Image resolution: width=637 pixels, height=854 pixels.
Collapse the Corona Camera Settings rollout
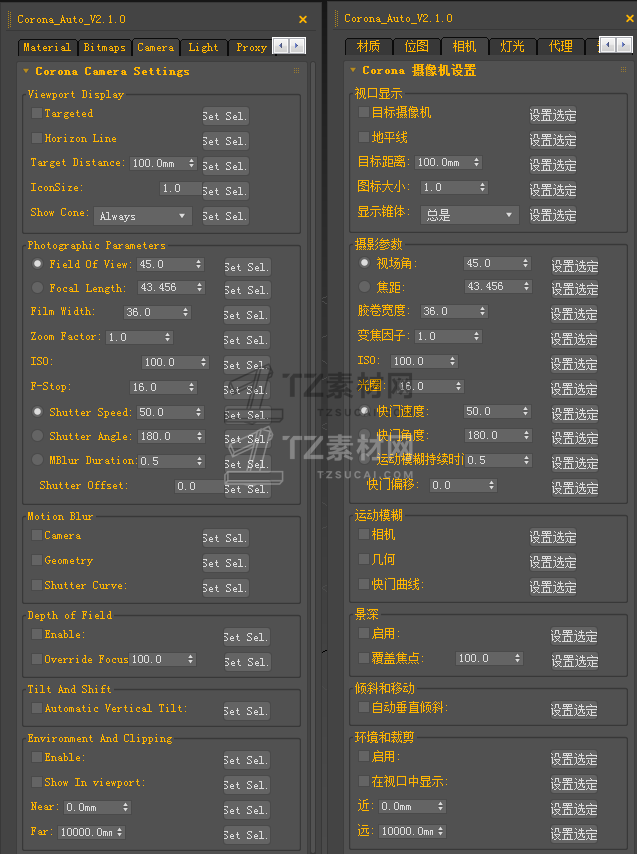click(x=26, y=71)
